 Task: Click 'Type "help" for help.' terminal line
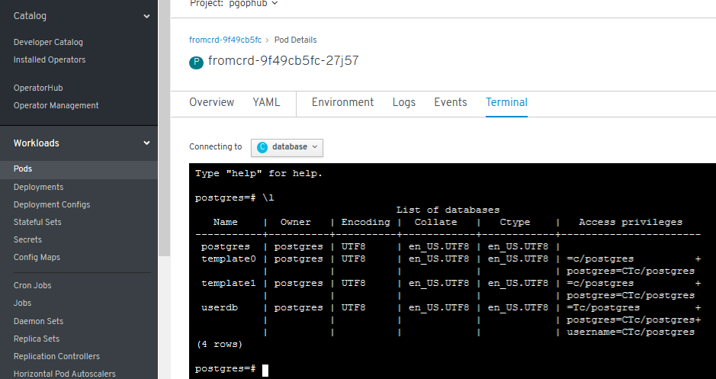[x=259, y=174]
